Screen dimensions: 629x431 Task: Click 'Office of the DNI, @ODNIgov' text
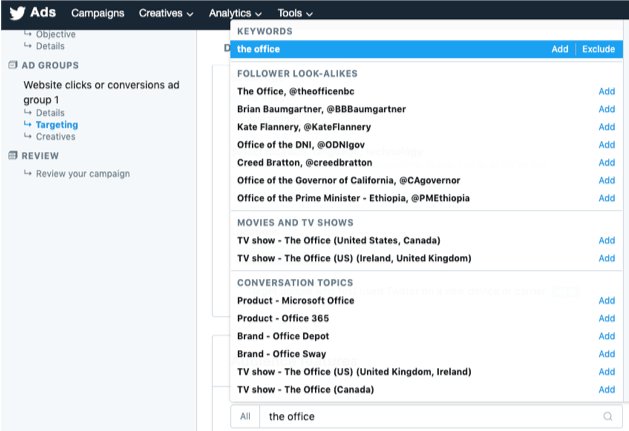301,144
